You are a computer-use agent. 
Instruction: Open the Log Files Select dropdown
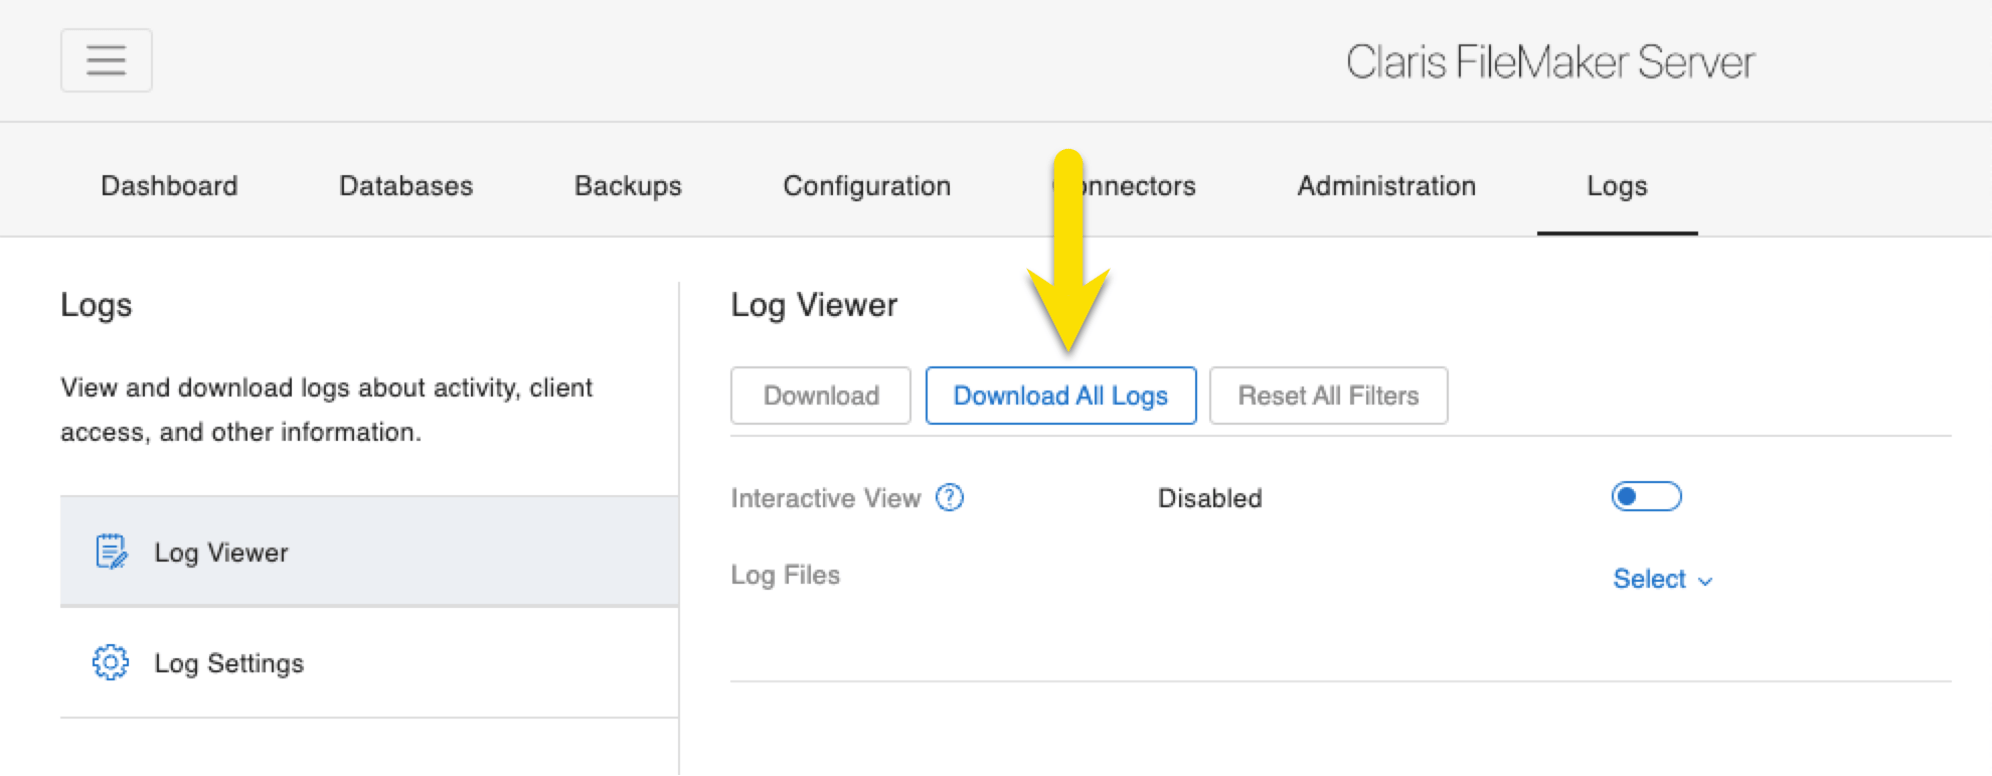(1662, 579)
